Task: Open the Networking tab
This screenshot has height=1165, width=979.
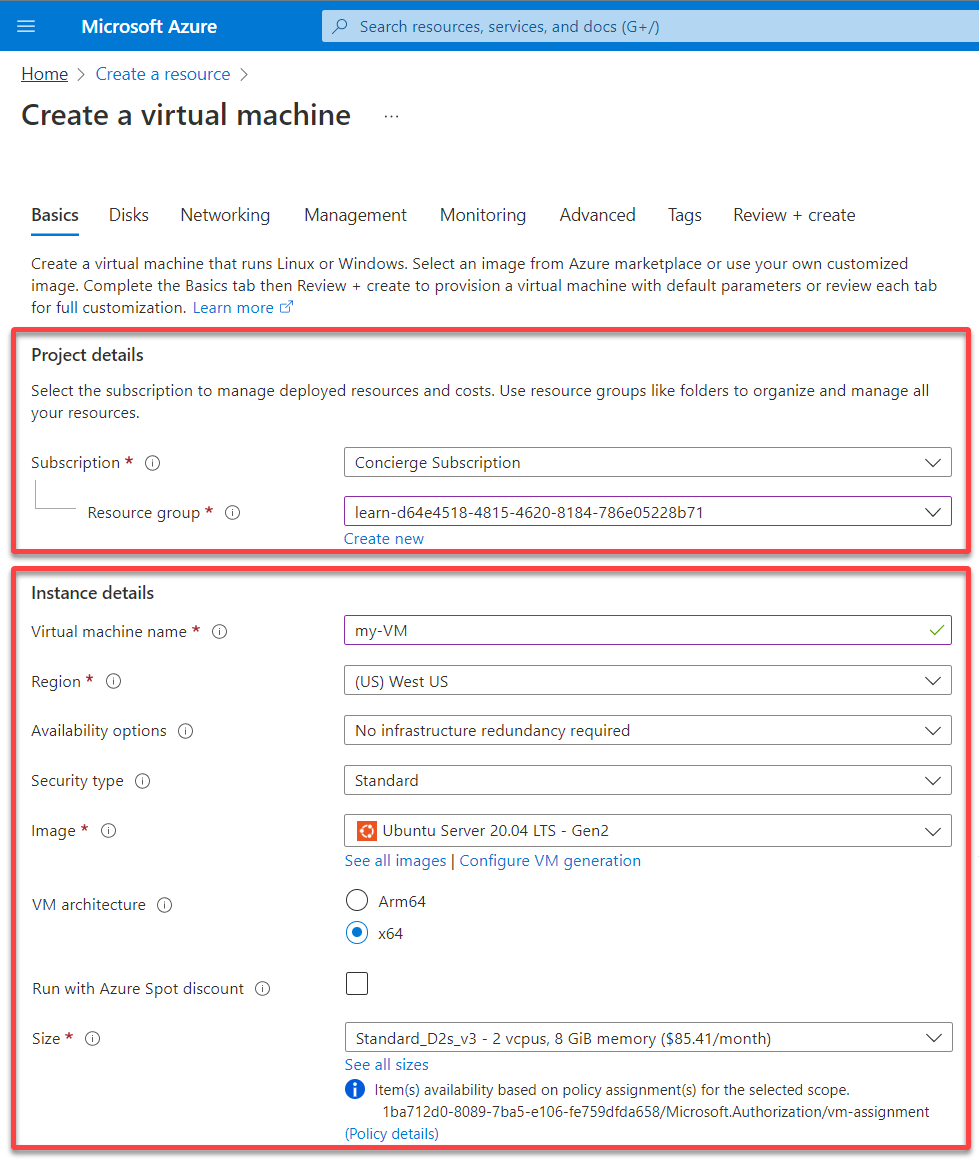Action: point(225,215)
